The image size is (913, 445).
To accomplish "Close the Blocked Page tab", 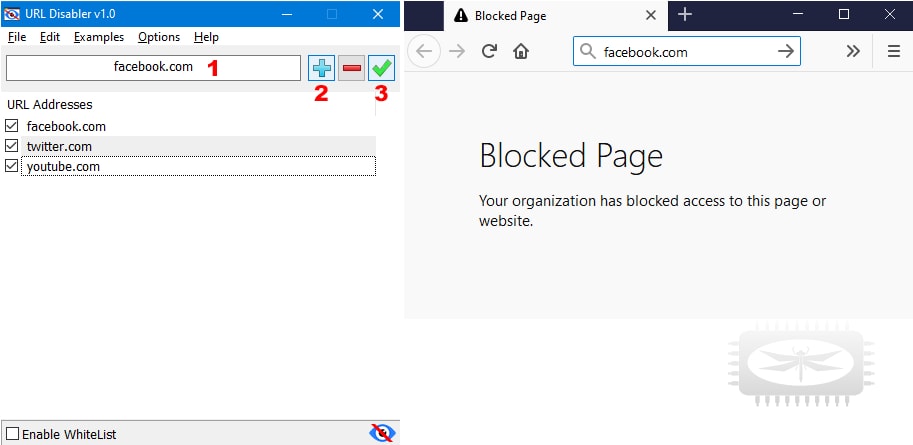I will [x=651, y=15].
